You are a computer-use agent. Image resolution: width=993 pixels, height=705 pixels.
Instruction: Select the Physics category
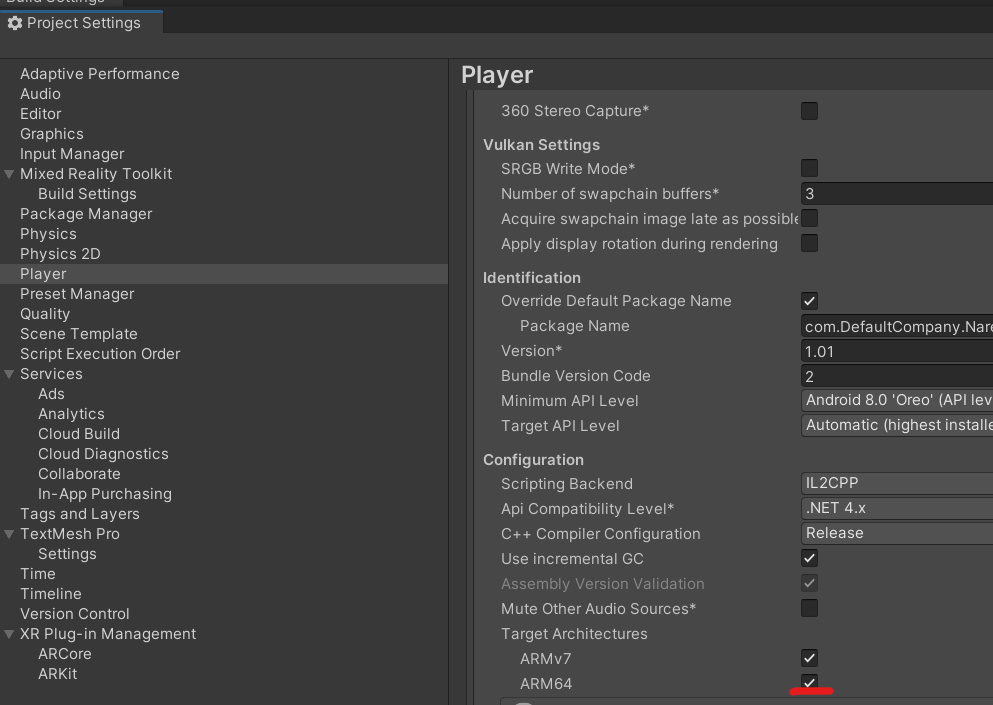pos(48,234)
